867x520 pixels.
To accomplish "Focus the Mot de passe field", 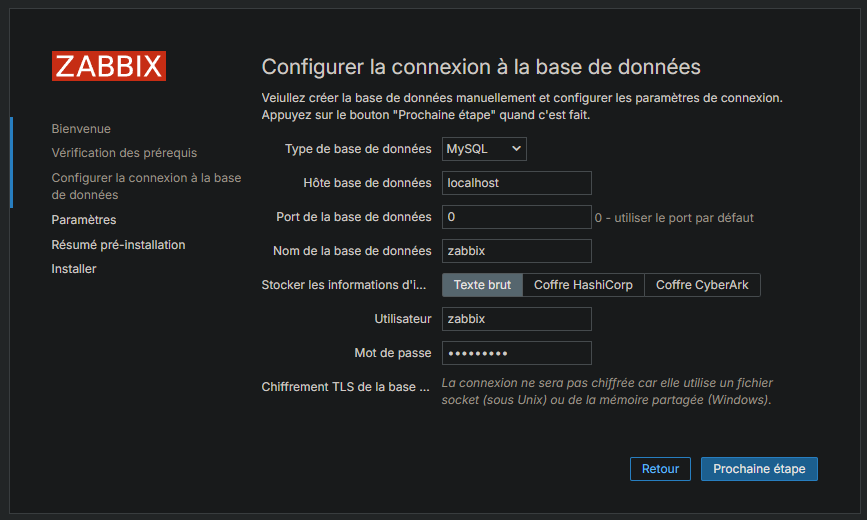I will pos(516,353).
